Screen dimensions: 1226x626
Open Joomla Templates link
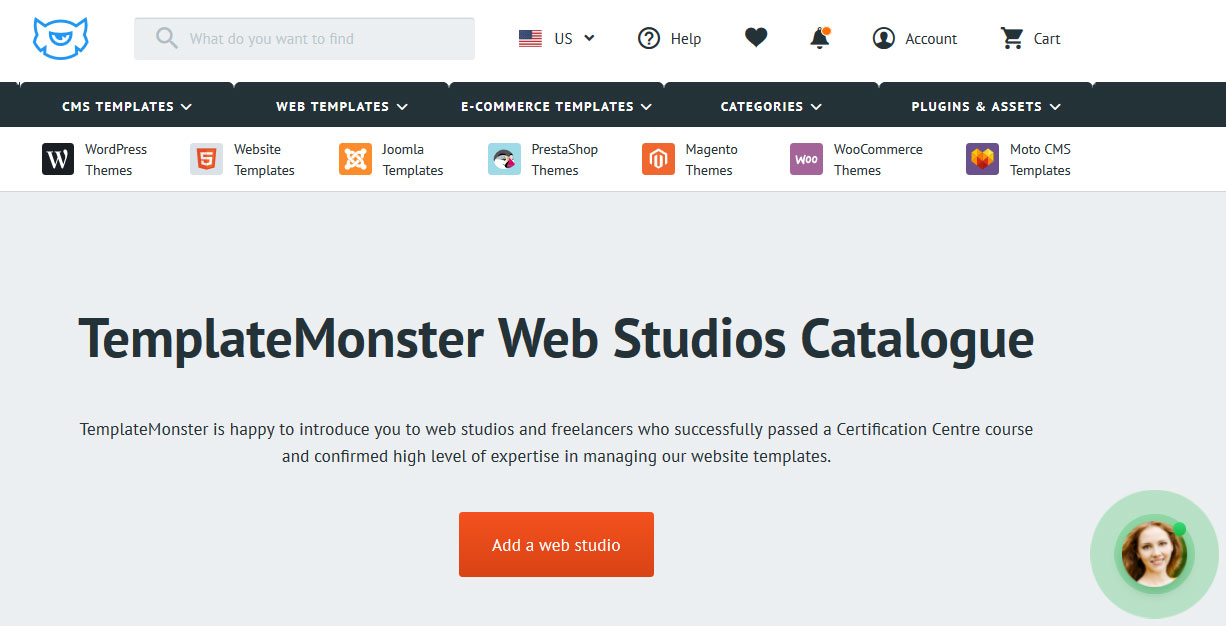[413, 160]
